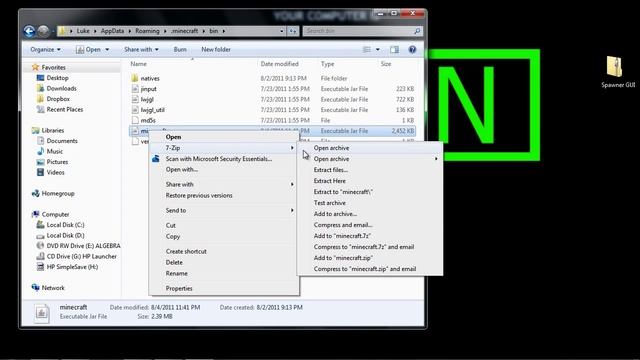640x360 pixels.
Task: Expand the second Open archive submenu arrow
Action: tap(436, 159)
